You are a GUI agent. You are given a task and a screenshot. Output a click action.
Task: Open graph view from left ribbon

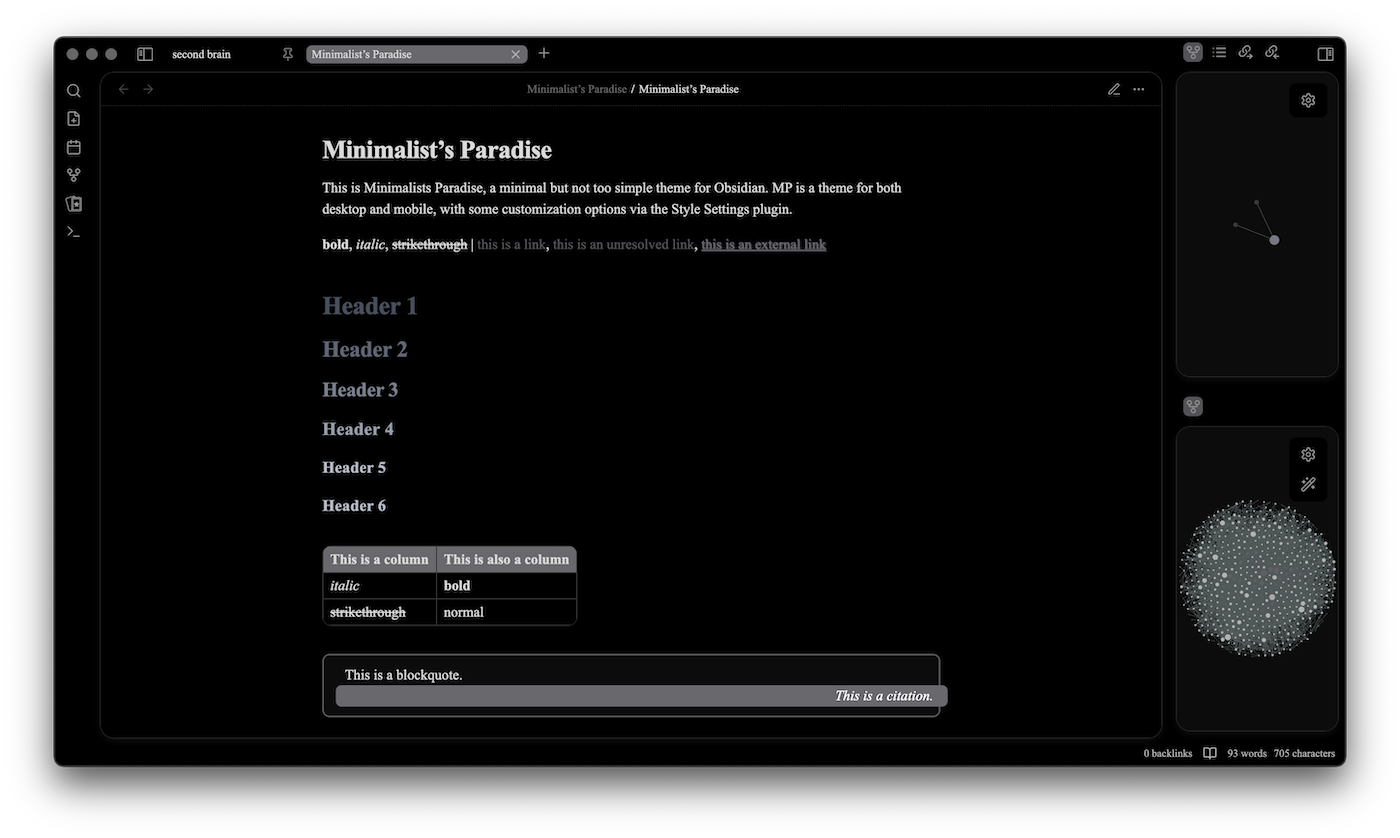(73, 175)
